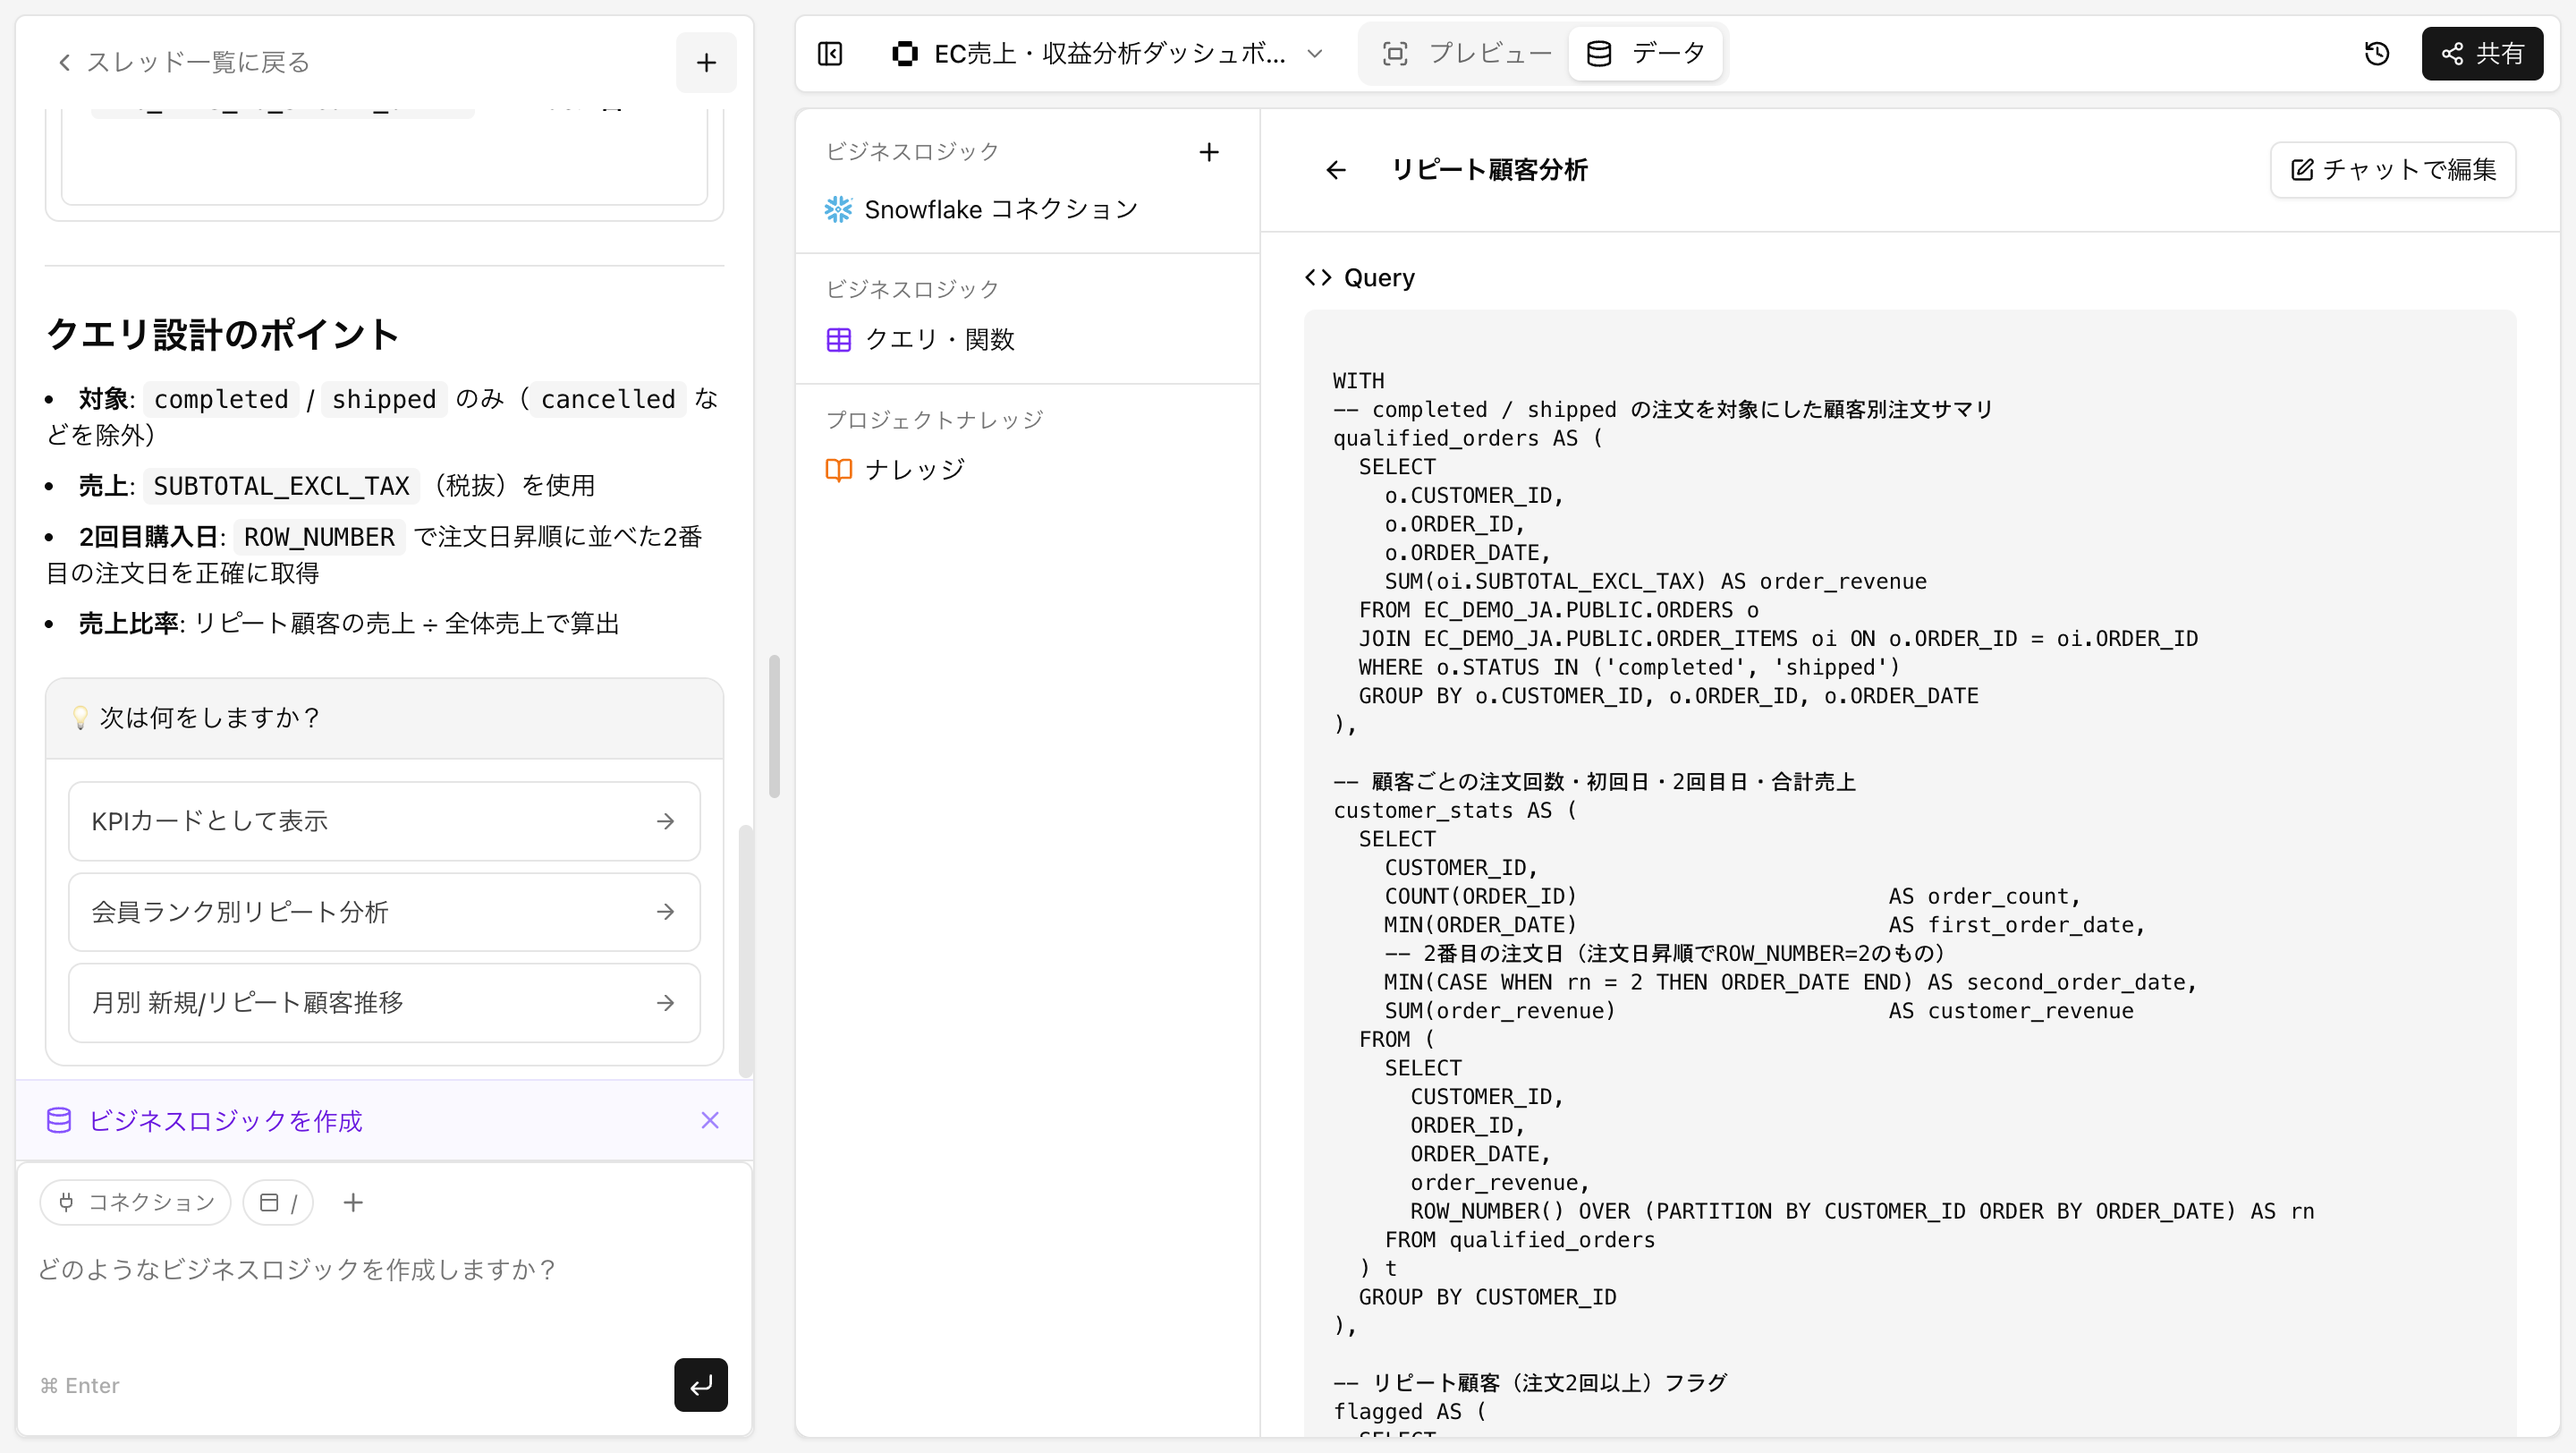This screenshot has height=1453, width=2576.
Task: Switch to the プレビュー tab
Action: [x=1466, y=53]
